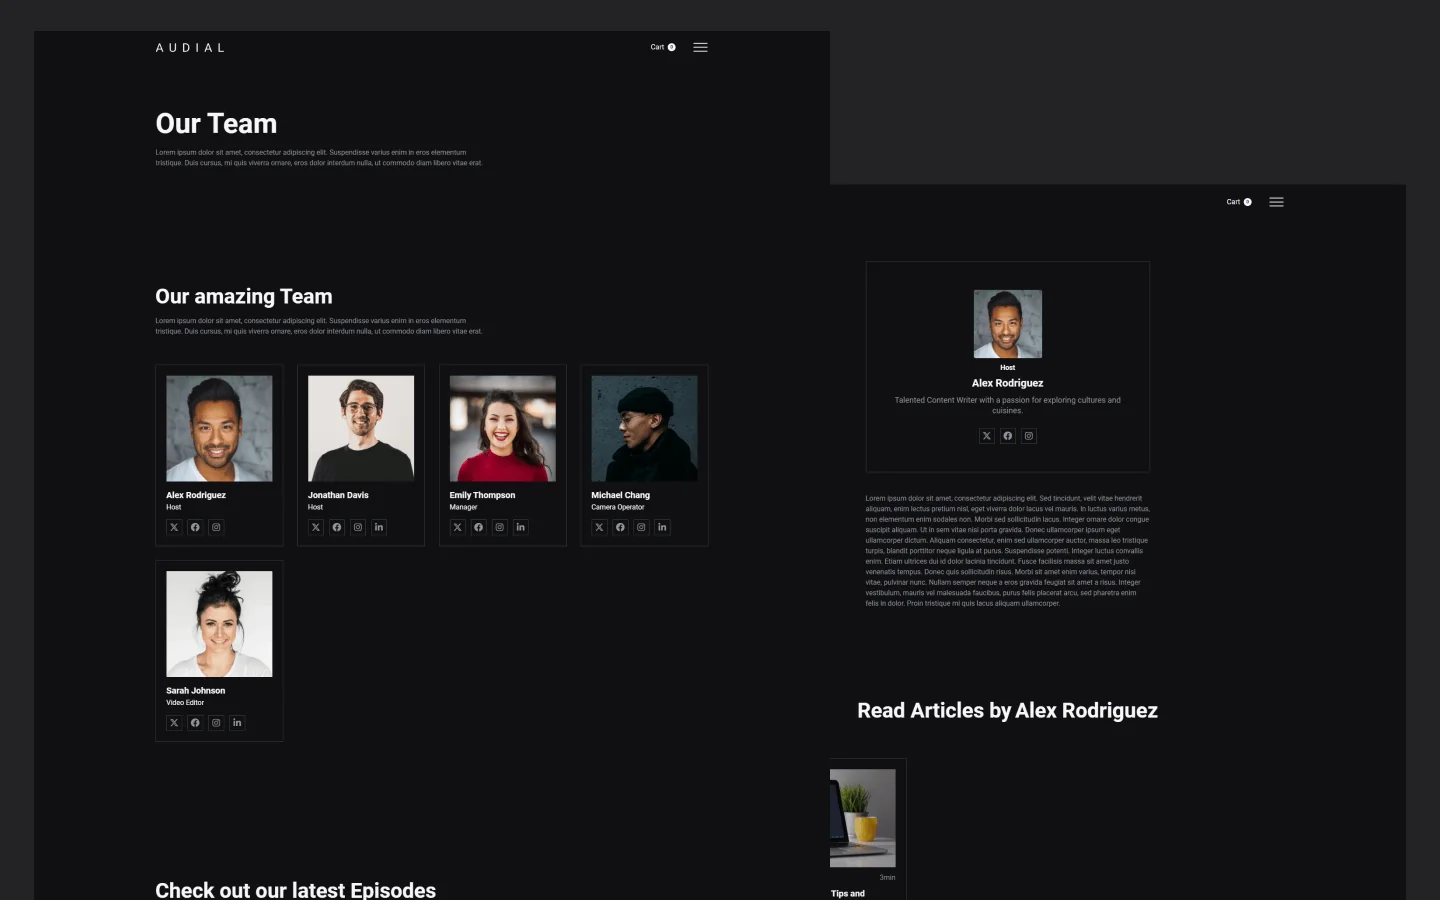Open Facebook link on Alex Rodriguez team card
This screenshot has height=900, width=1440.
[195, 527]
